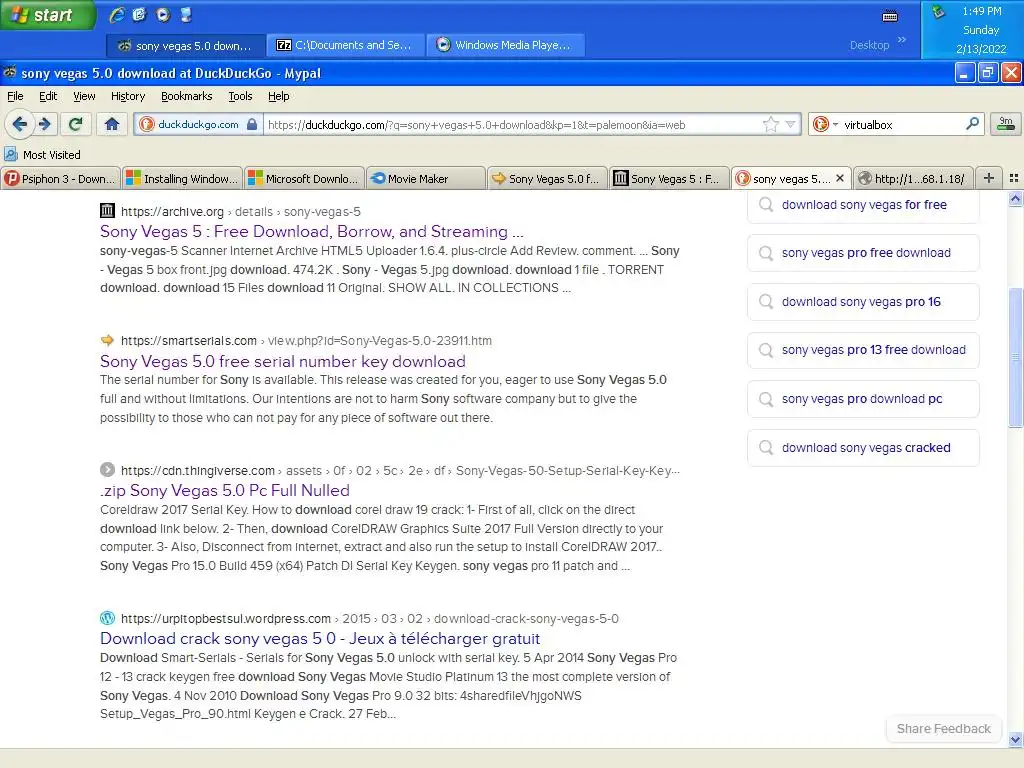
Task: Bookmark page using the star icon
Action: pyautogui.click(x=771, y=124)
